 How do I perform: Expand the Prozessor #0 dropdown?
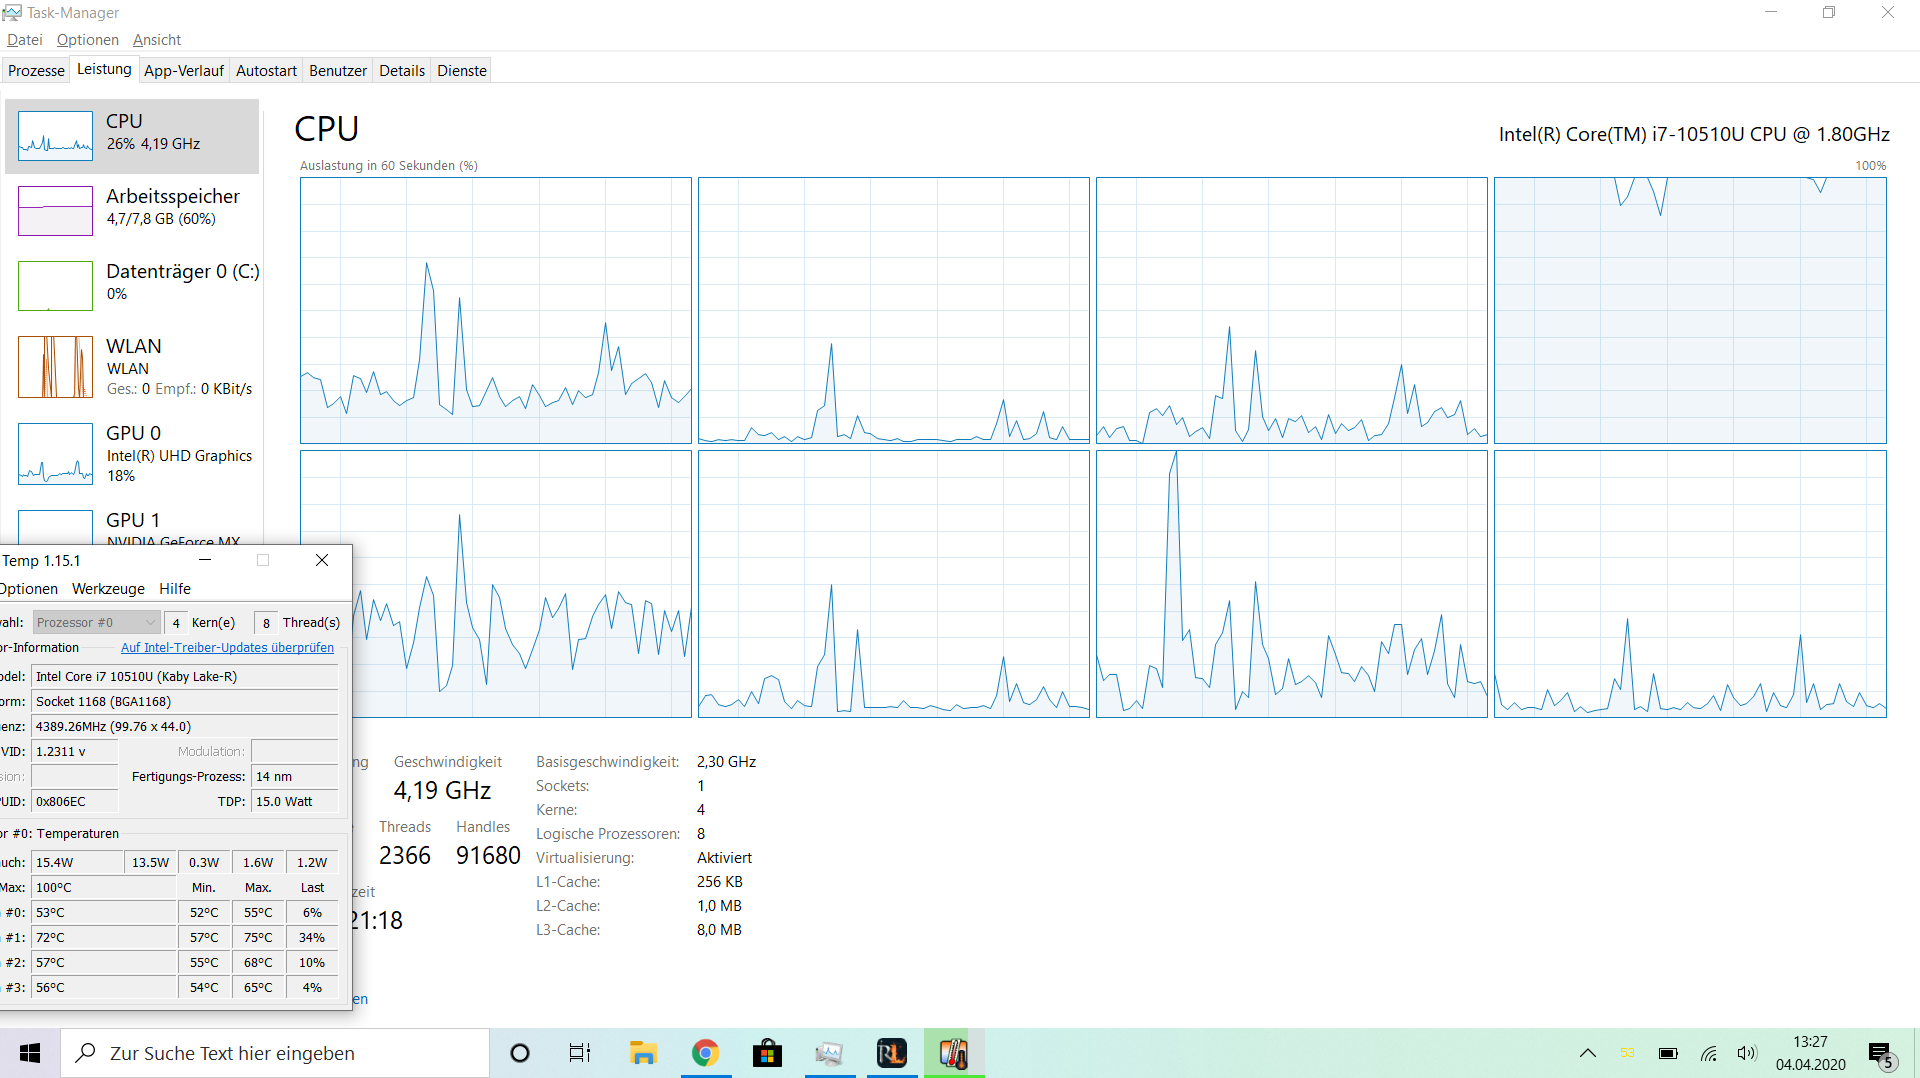pyautogui.click(x=96, y=622)
